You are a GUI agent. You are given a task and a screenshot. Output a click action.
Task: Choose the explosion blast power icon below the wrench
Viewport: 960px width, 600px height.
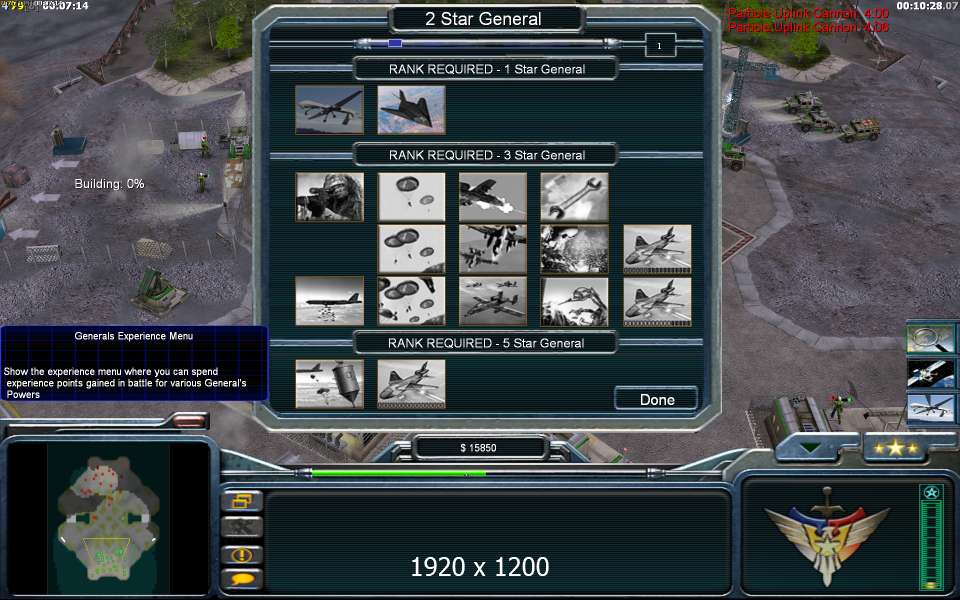574,249
